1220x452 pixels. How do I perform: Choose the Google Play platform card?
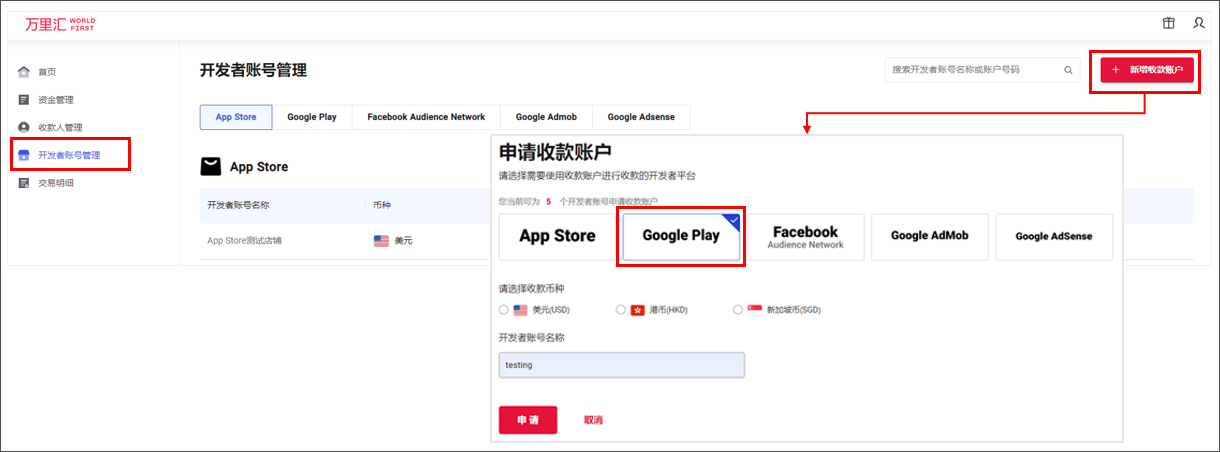681,237
